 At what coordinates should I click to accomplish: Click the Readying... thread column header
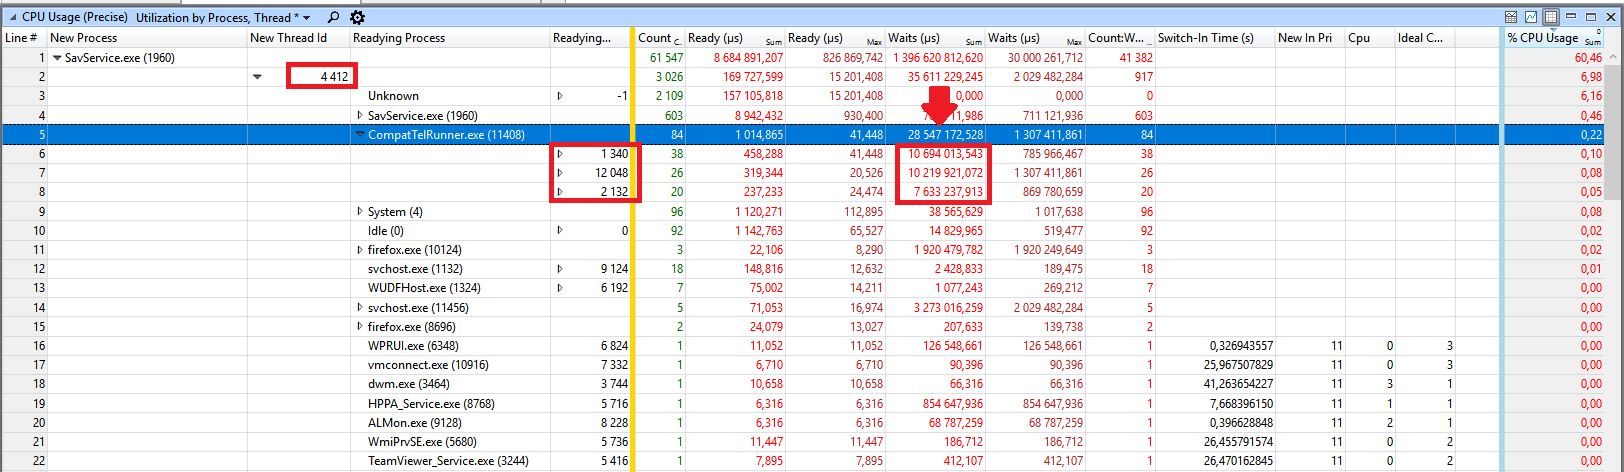[x=590, y=38]
